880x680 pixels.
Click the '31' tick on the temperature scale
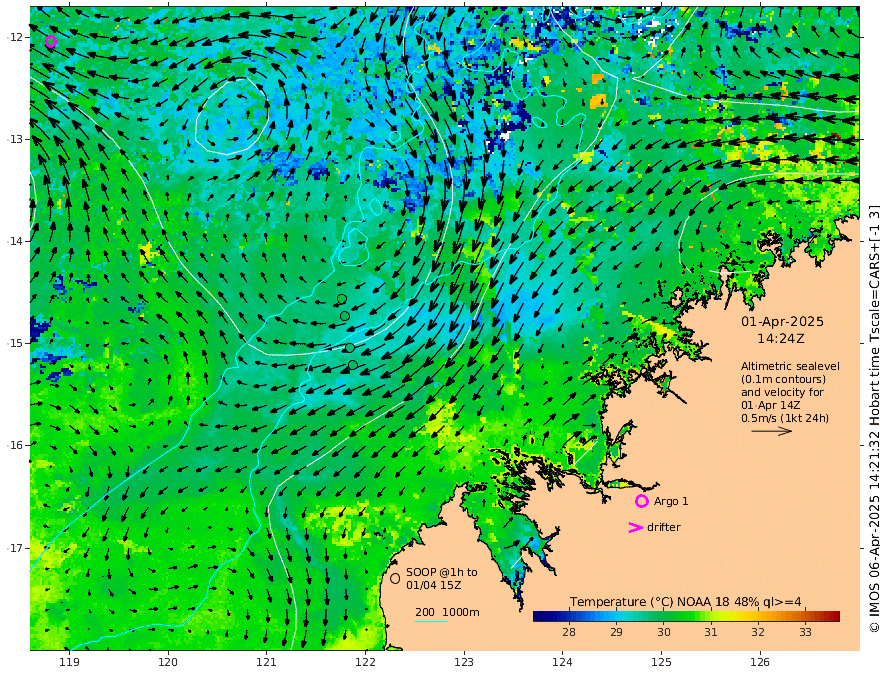tap(711, 632)
